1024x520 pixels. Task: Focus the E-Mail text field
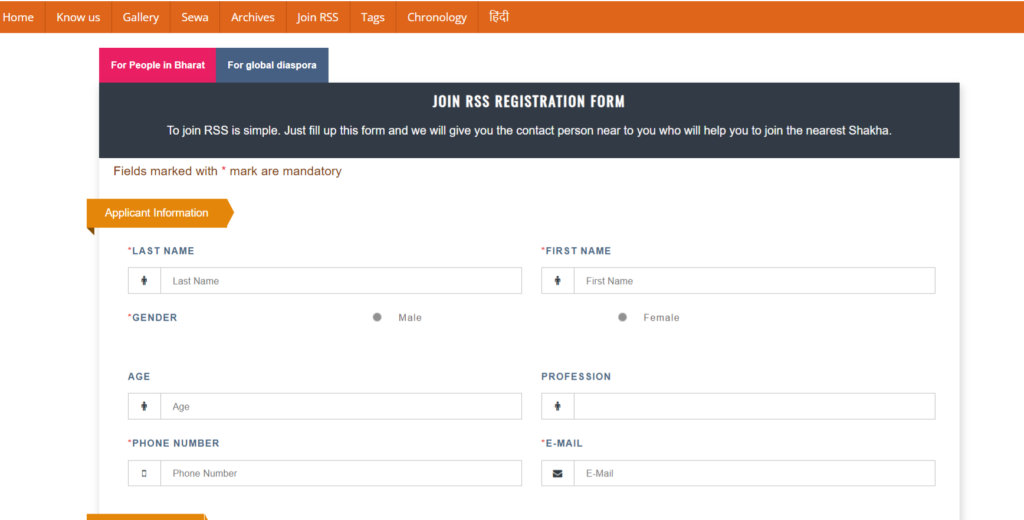pos(754,473)
